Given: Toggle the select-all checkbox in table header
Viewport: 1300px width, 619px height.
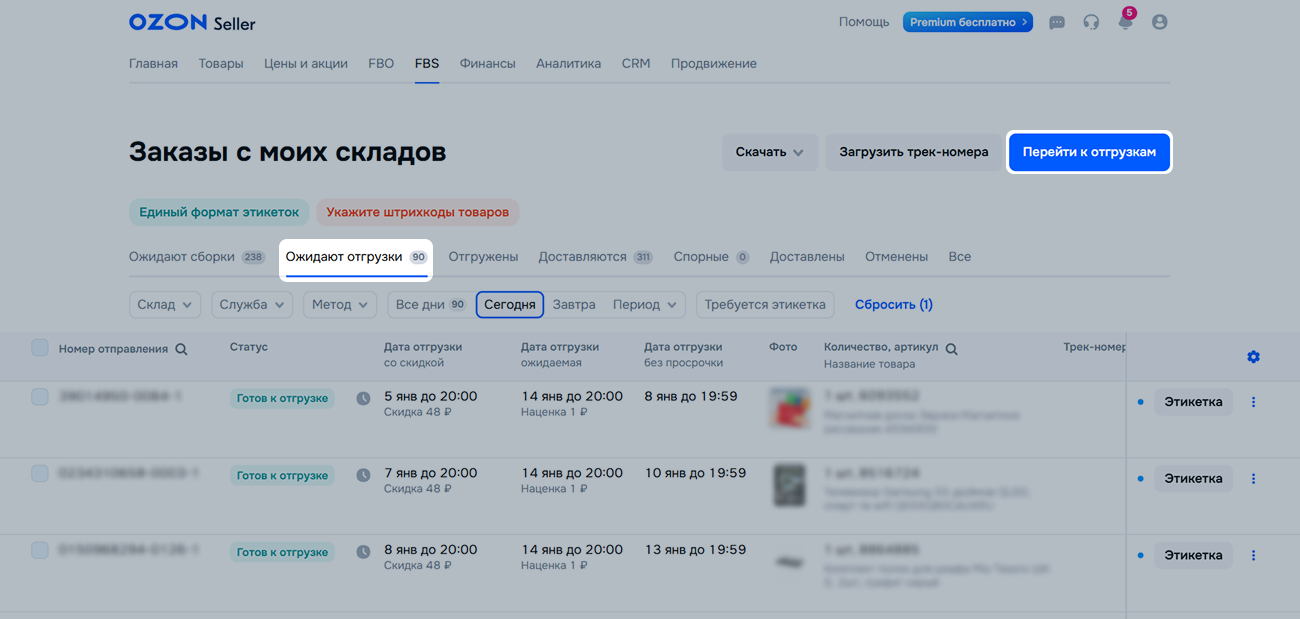Looking at the screenshot, I should (x=40, y=348).
